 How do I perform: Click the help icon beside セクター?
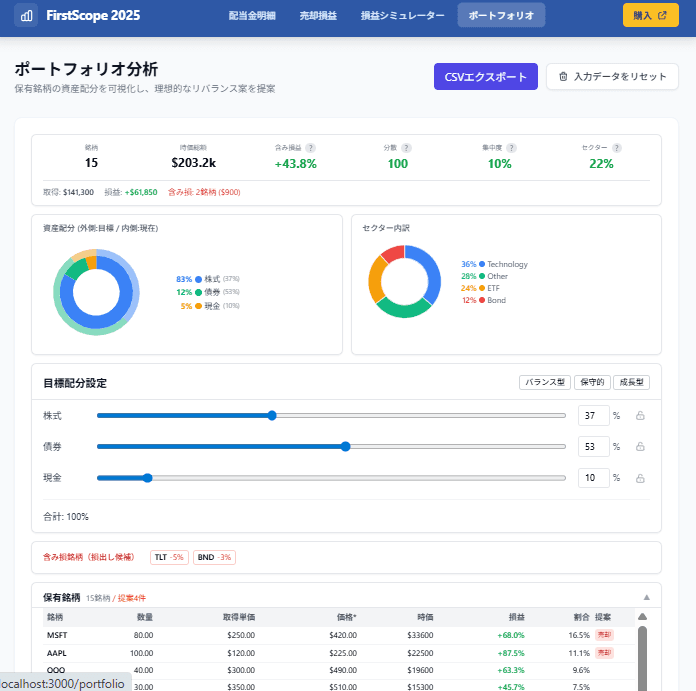[x=616, y=148]
